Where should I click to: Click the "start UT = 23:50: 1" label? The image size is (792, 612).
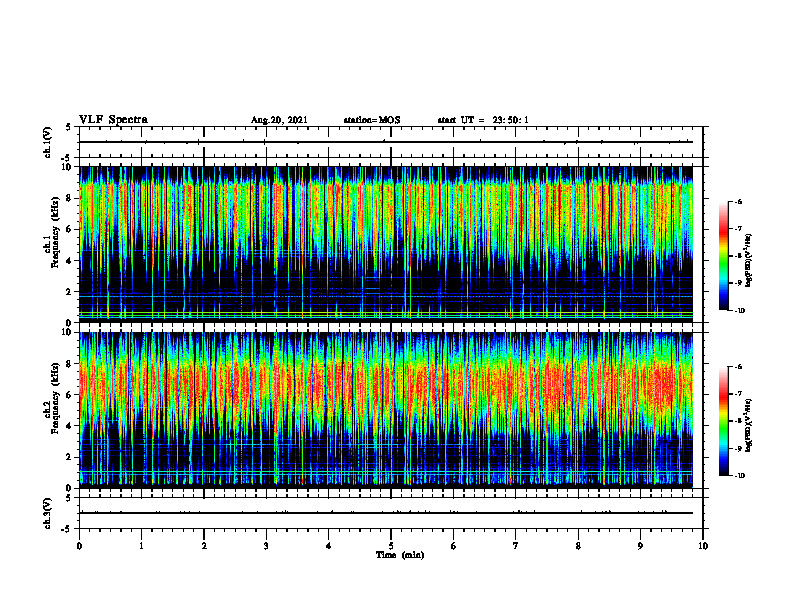483,120
